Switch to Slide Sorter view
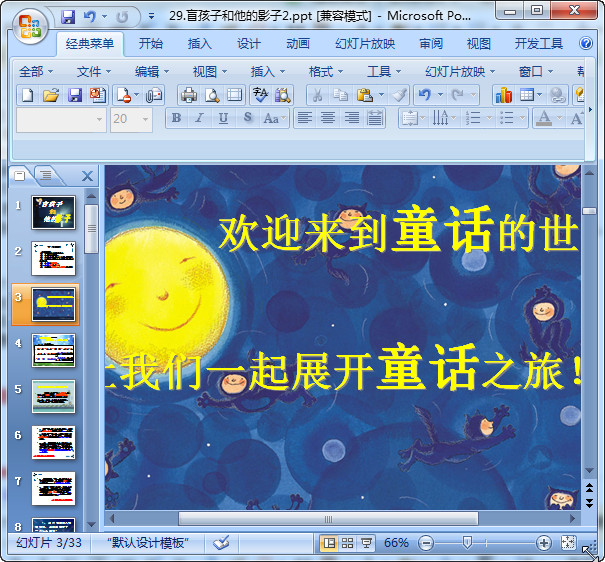 point(347,543)
